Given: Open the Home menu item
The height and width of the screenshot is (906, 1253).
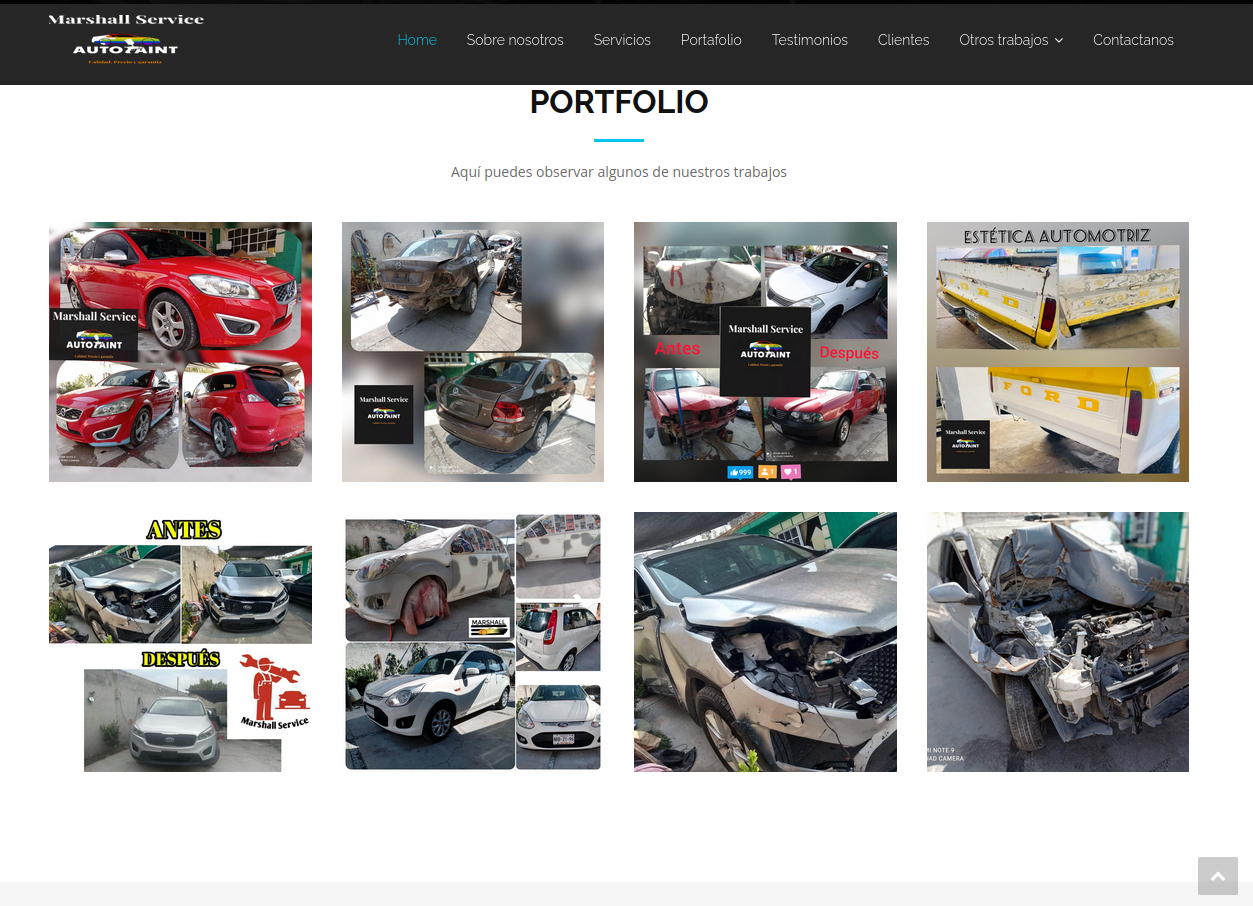Looking at the screenshot, I should coord(417,40).
